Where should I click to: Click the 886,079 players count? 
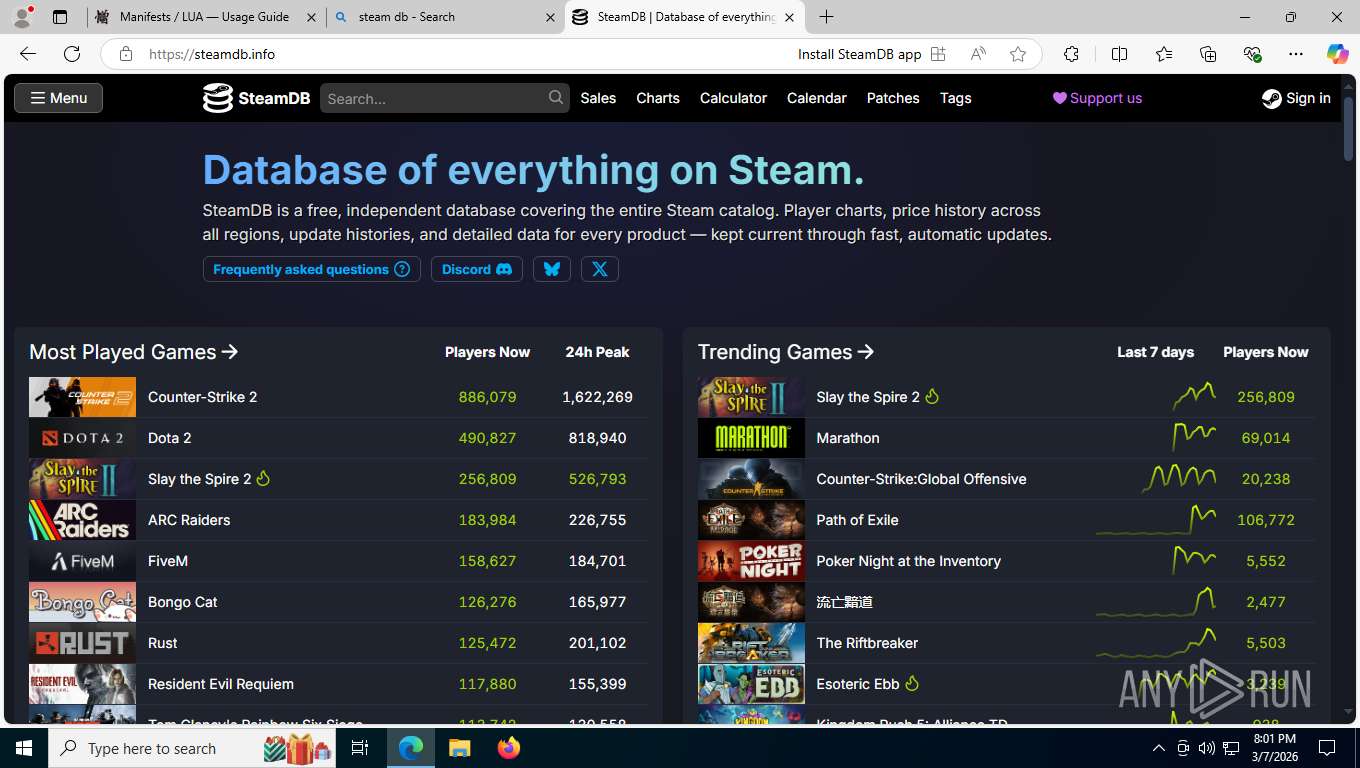coord(487,397)
